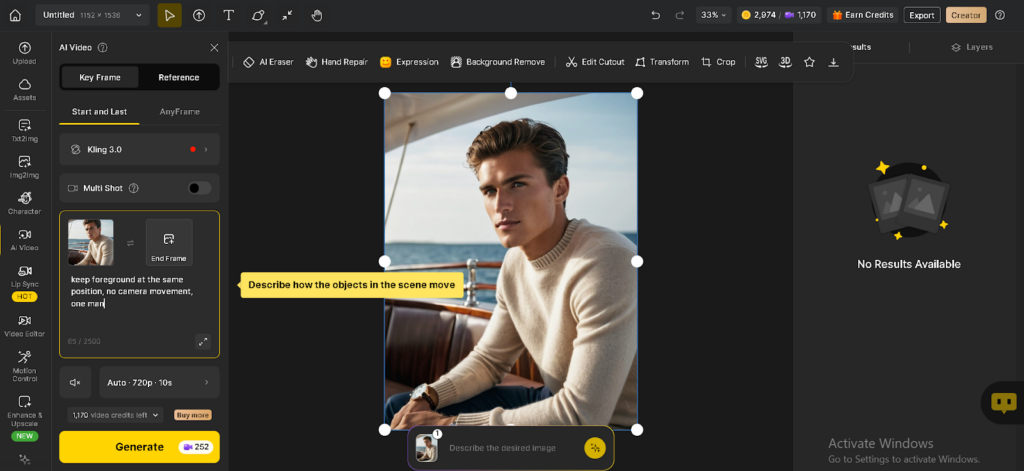Toggle the audio mute button

click(x=75, y=382)
